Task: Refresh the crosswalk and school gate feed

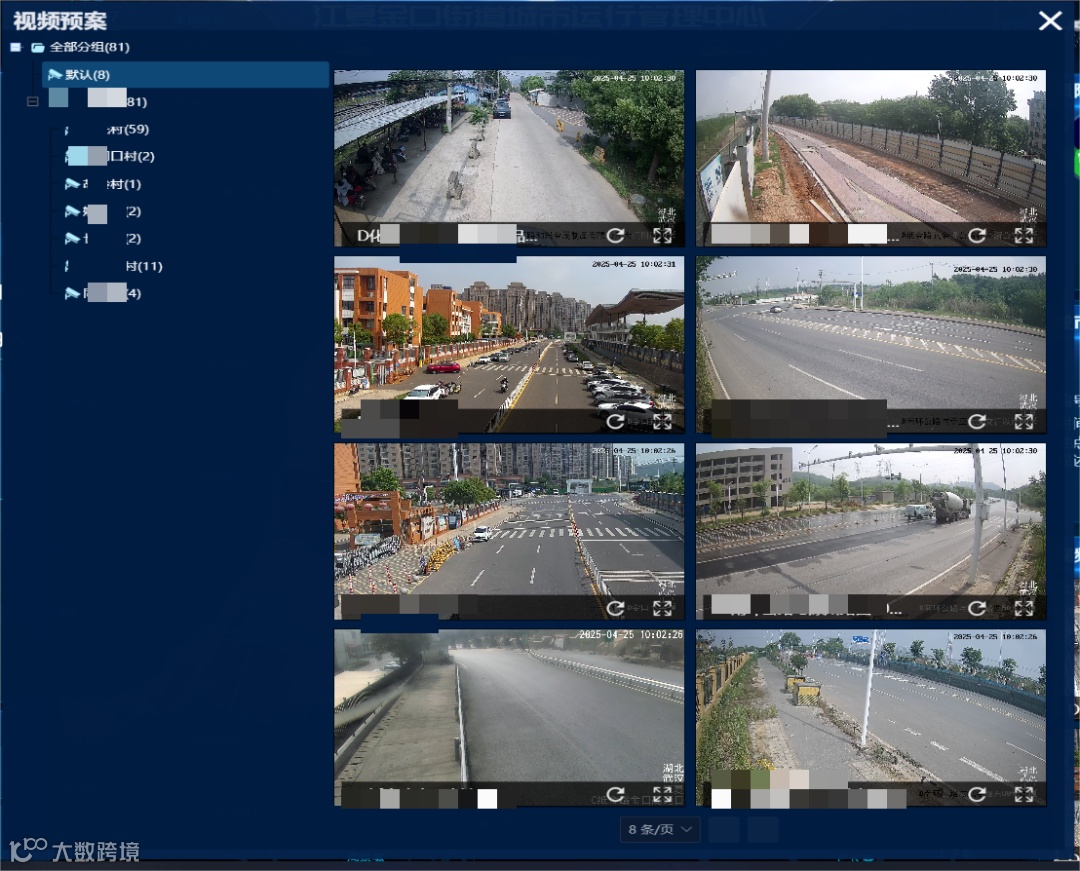Action: [x=615, y=608]
